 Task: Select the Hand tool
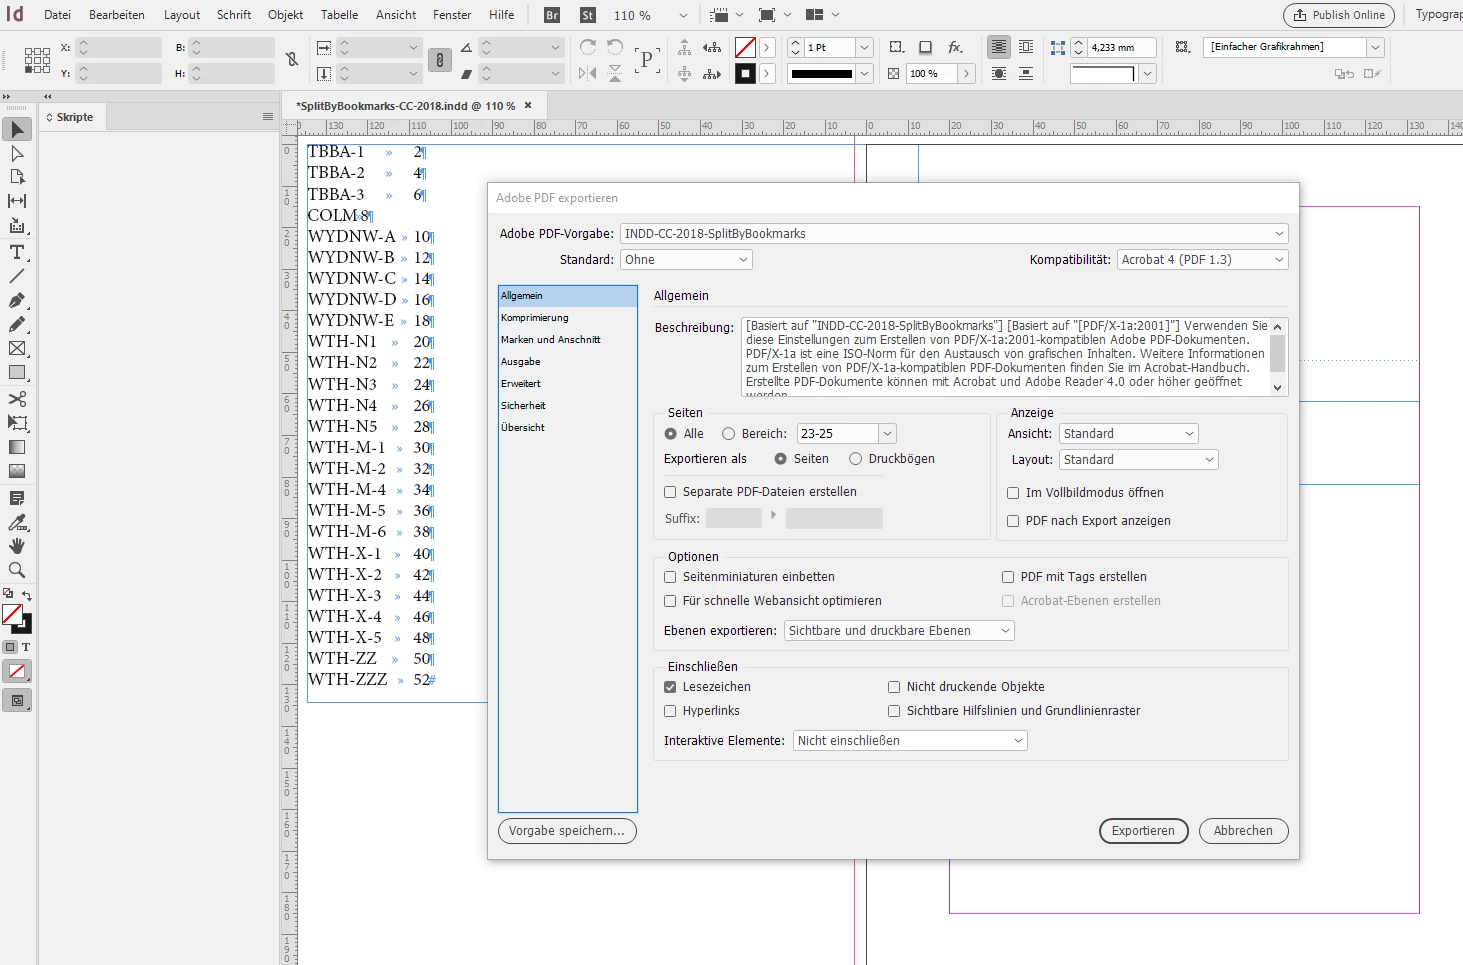pos(17,546)
